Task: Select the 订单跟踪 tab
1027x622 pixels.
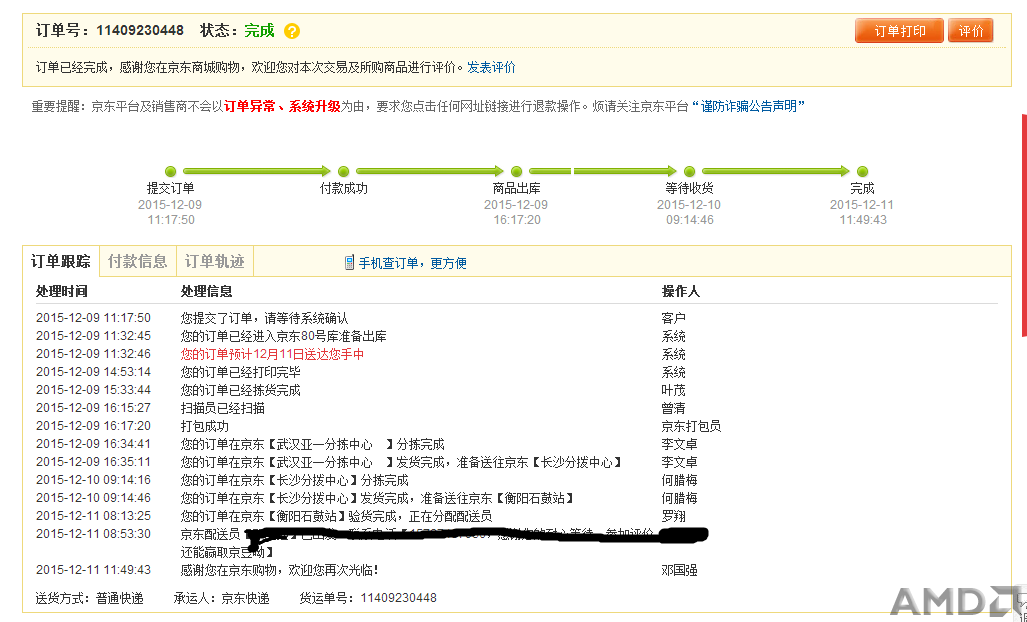Action: click(x=61, y=261)
